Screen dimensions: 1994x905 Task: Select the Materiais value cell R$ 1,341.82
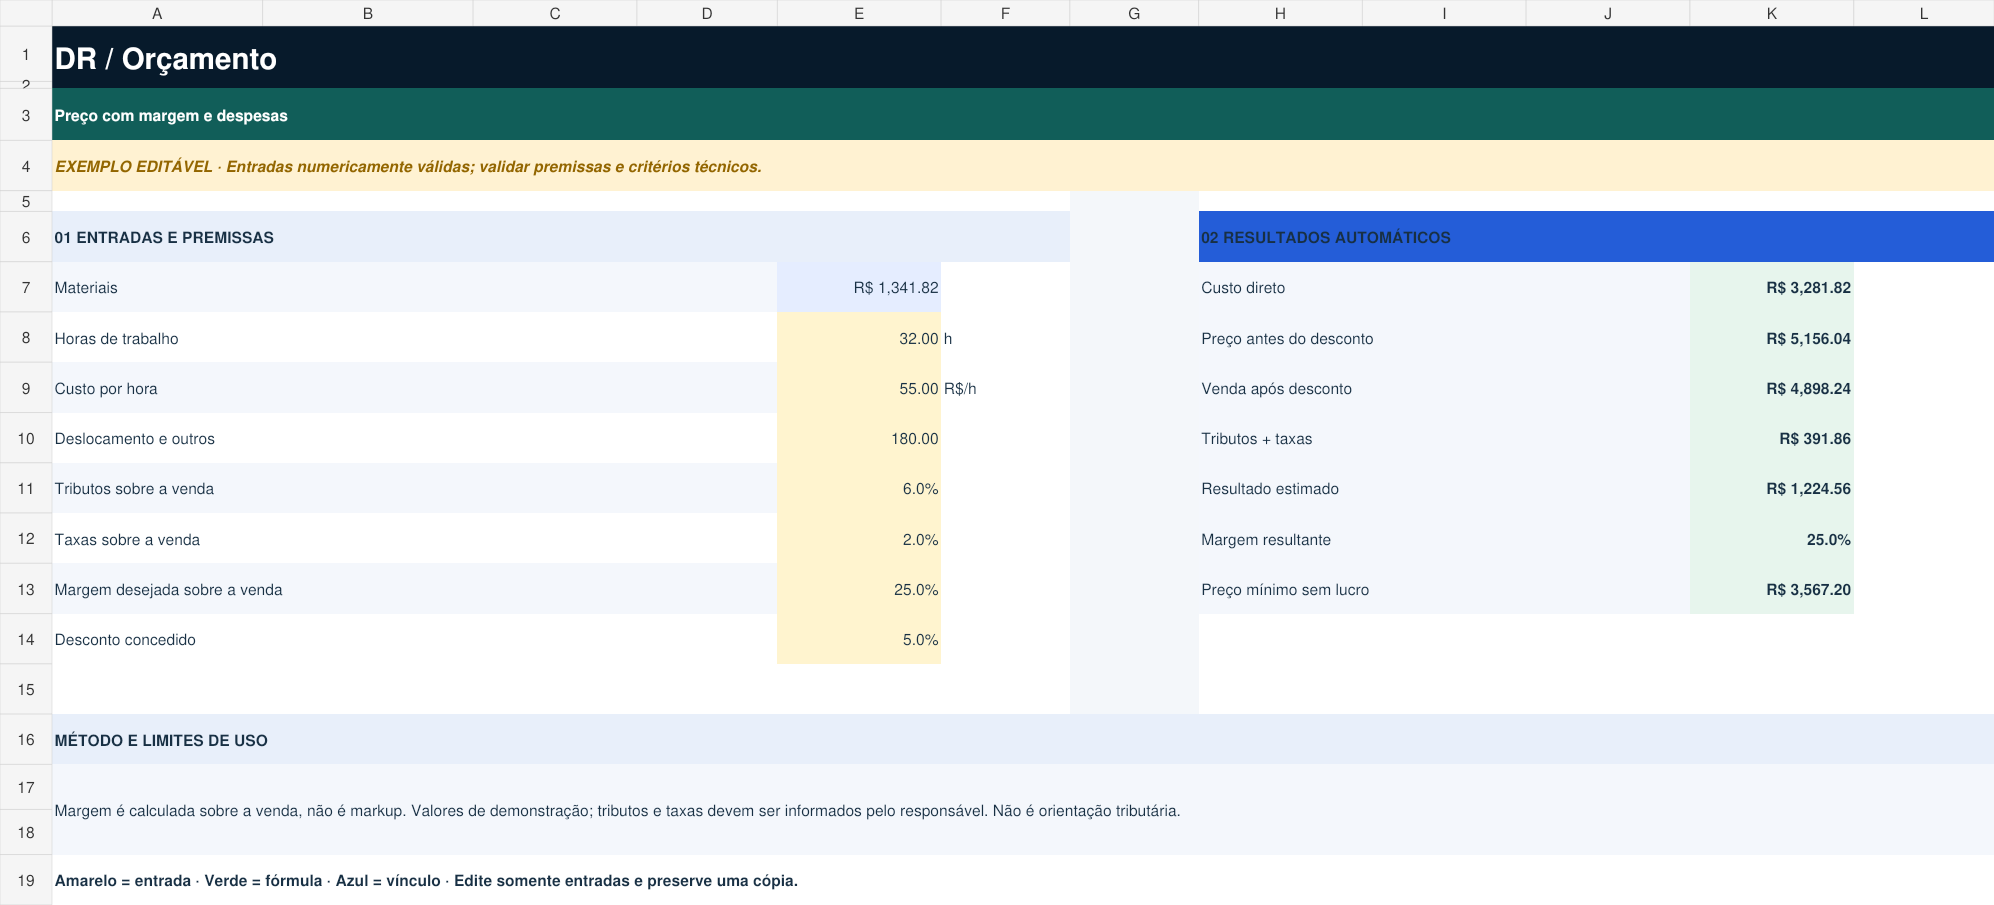pos(858,287)
